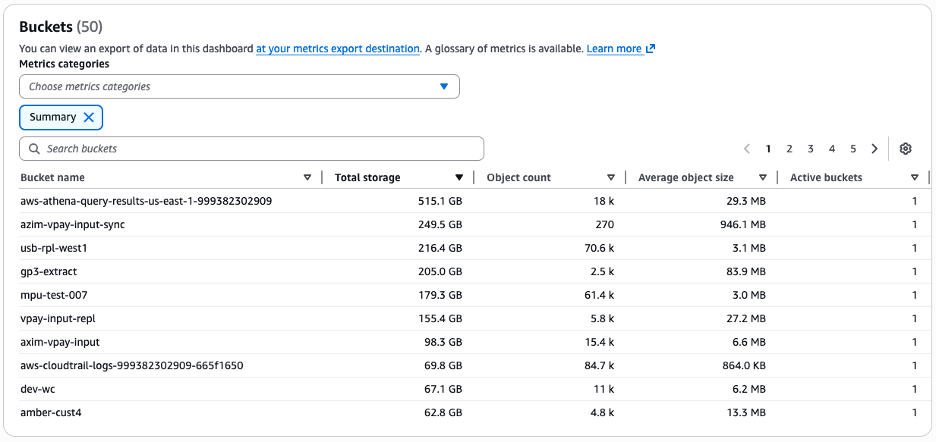Sort by Total storage column arrow

coord(459,177)
